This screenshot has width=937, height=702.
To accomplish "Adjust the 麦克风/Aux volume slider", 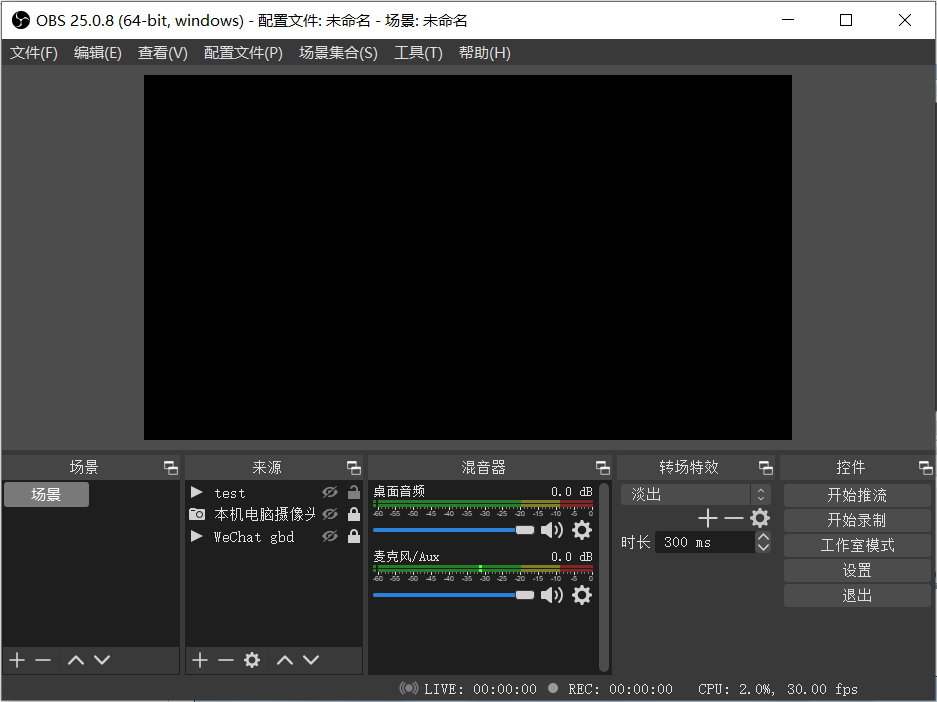I will [x=454, y=595].
